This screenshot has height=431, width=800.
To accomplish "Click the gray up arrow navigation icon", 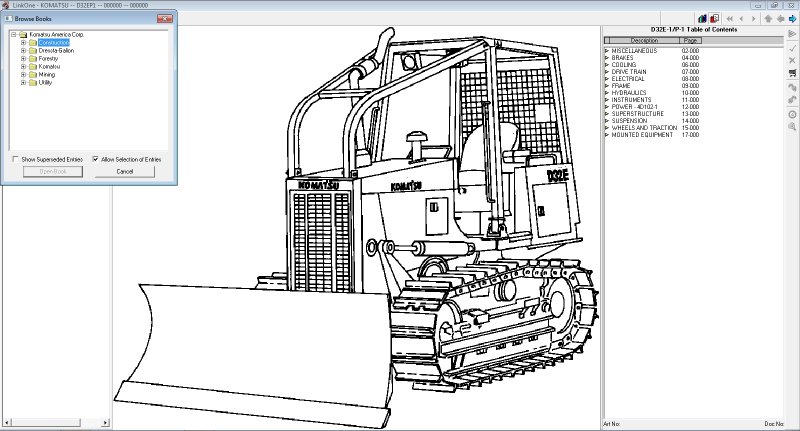I will pyautogui.click(x=768, y=19).
